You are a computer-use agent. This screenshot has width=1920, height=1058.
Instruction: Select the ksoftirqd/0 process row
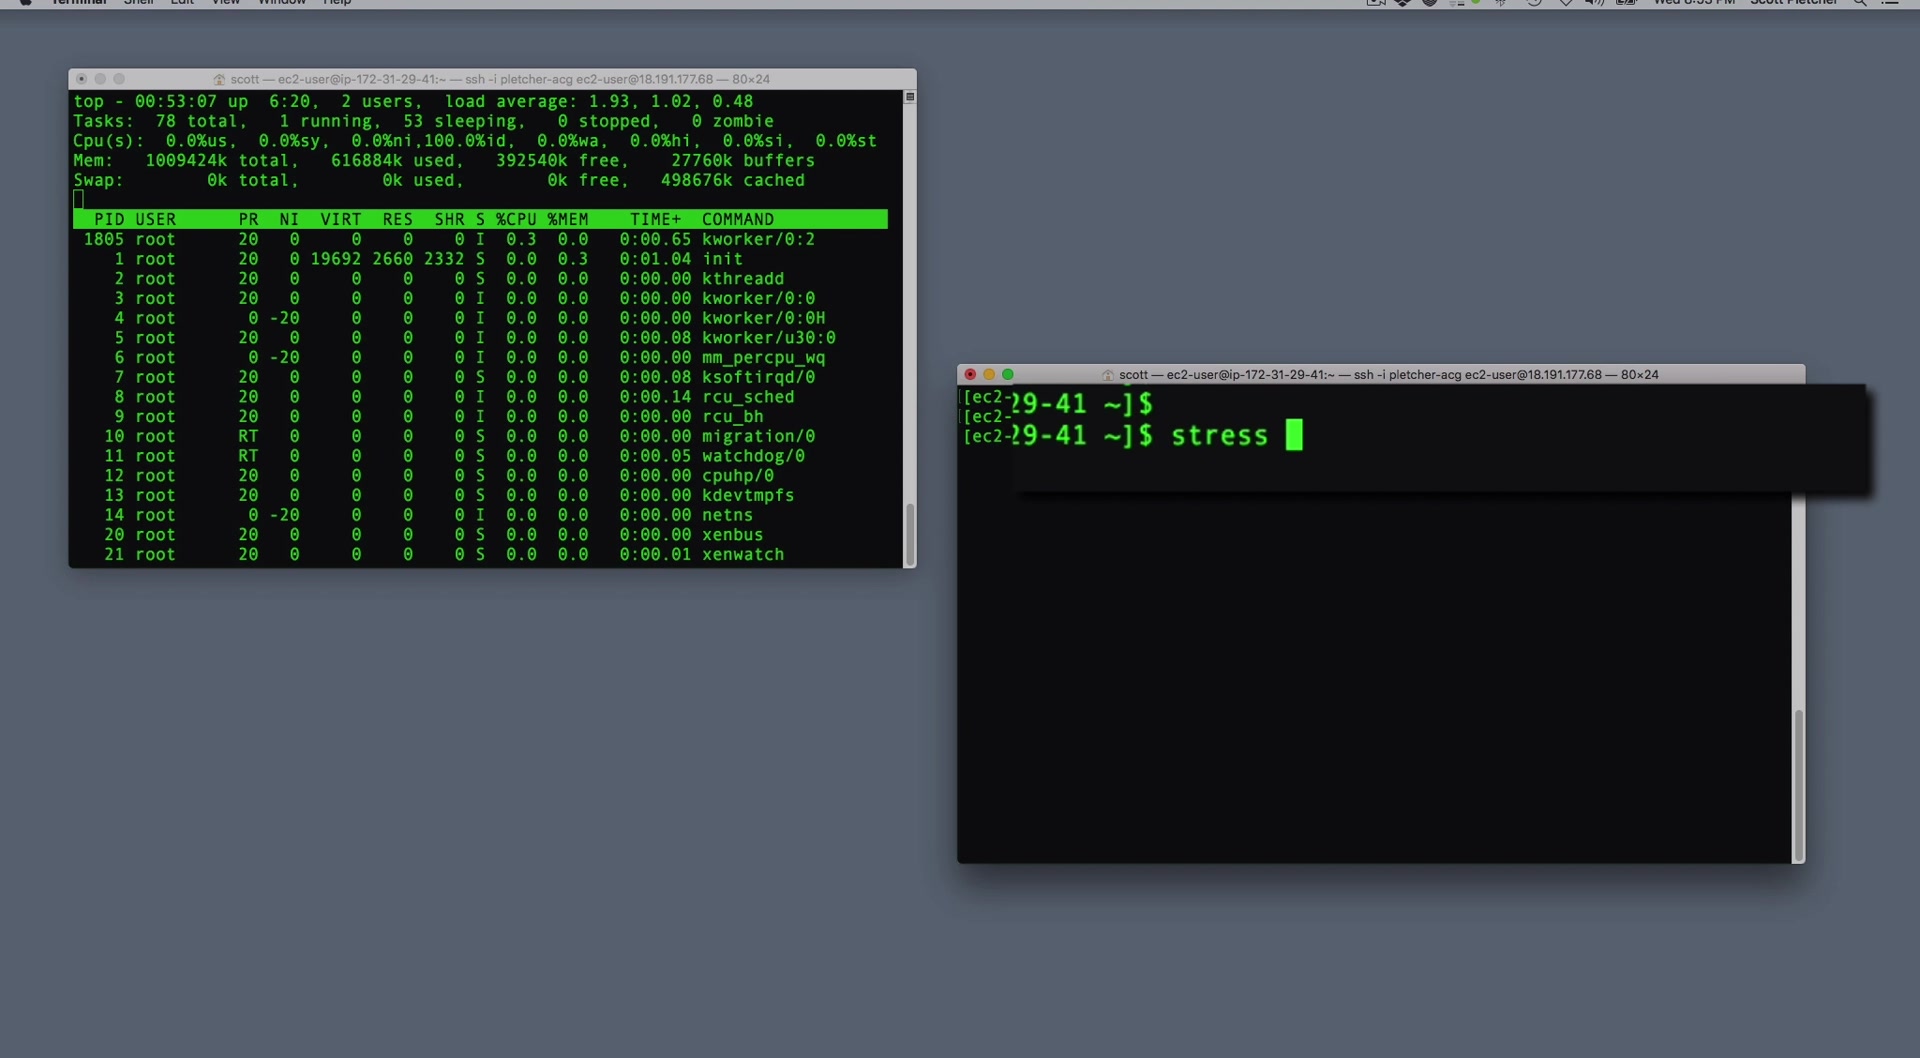[x=480, y=377]
